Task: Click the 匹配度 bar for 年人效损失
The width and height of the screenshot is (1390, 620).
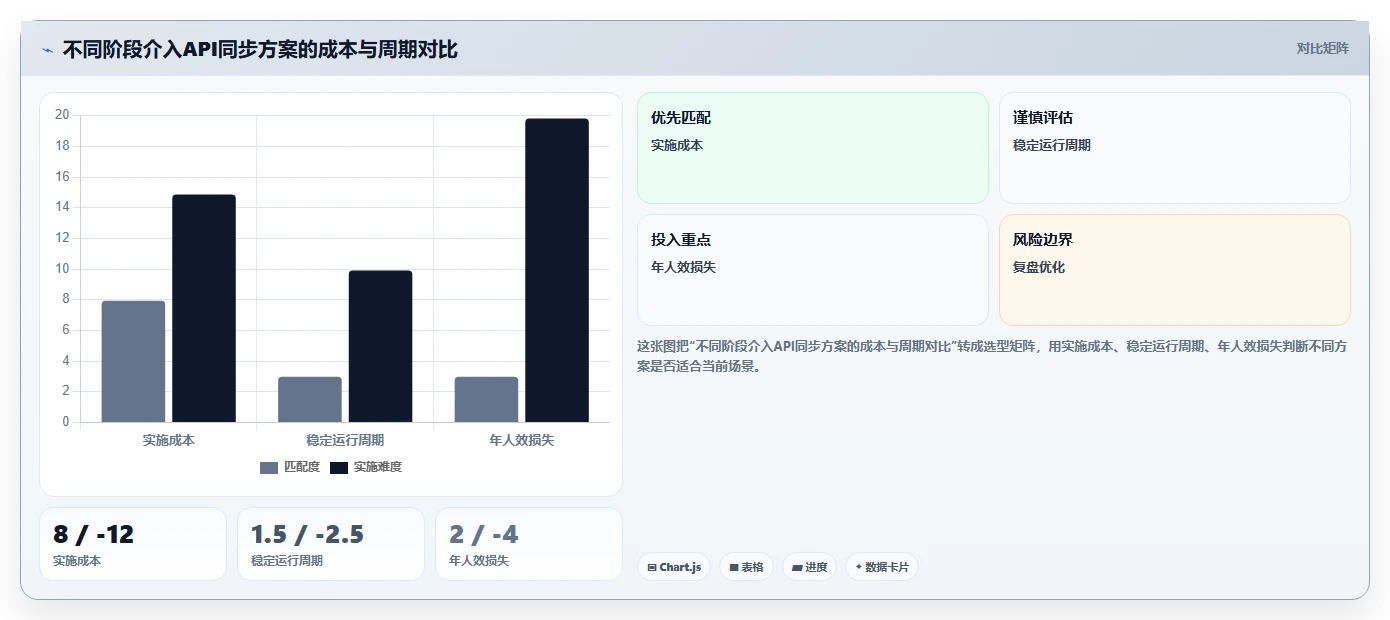Action: (486, 399)
